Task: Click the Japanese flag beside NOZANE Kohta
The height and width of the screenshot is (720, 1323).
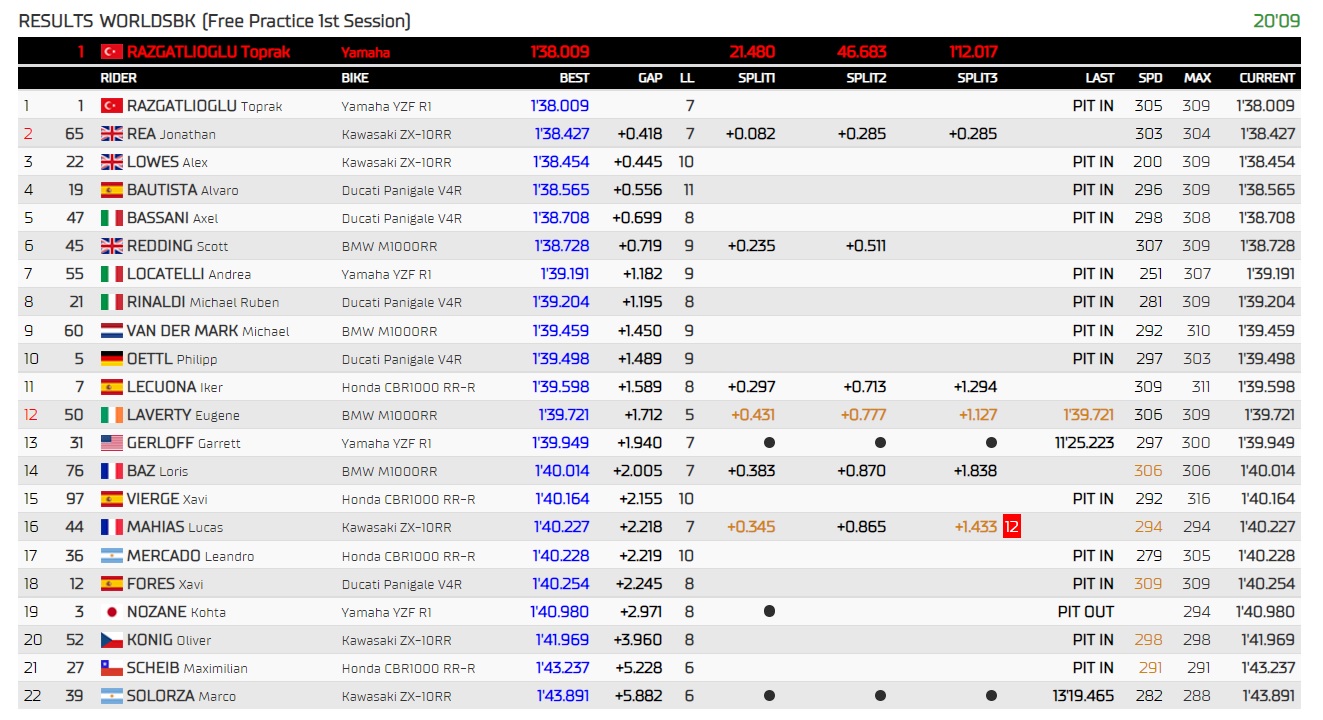Action: [x=111, y=612]
